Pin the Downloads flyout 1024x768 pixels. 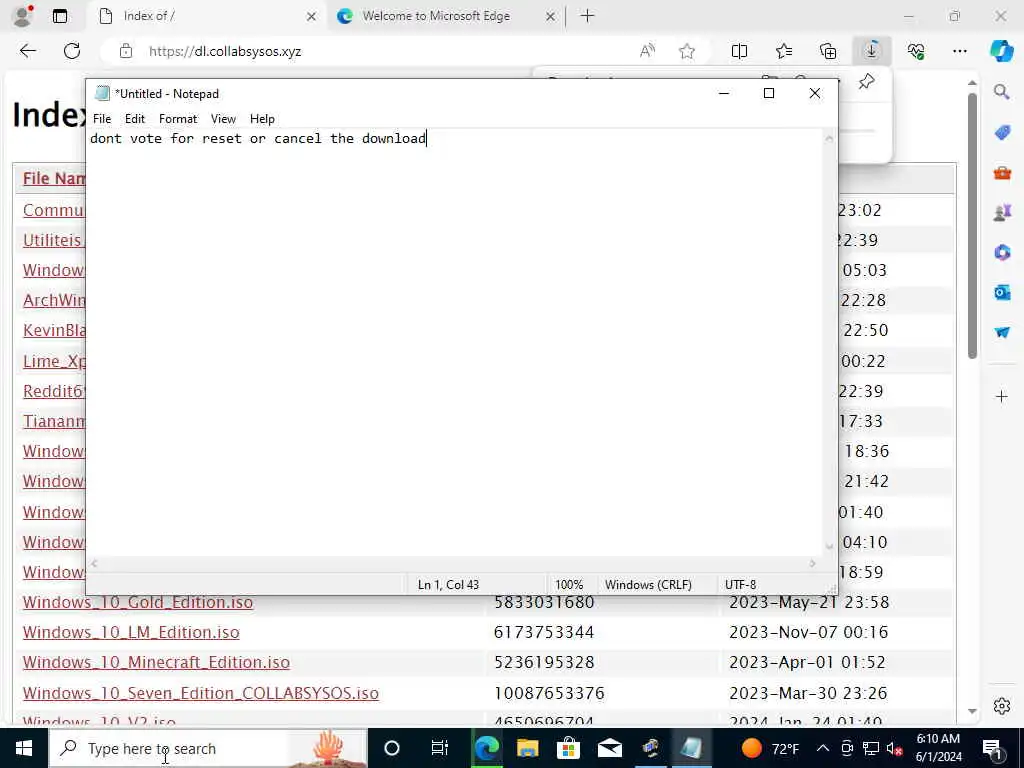pyautogui.click(x=867, y=82)
